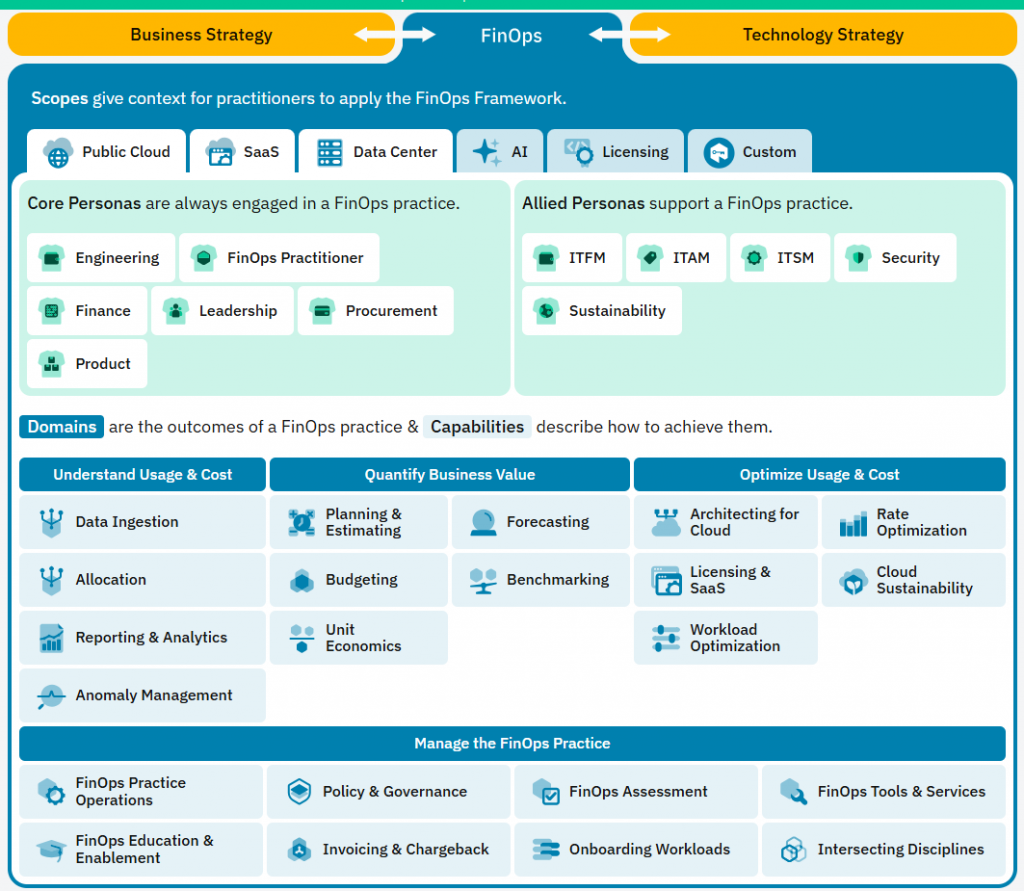
Task: Click the Rate Optimization bar chart icon
Action: point(853,523)
